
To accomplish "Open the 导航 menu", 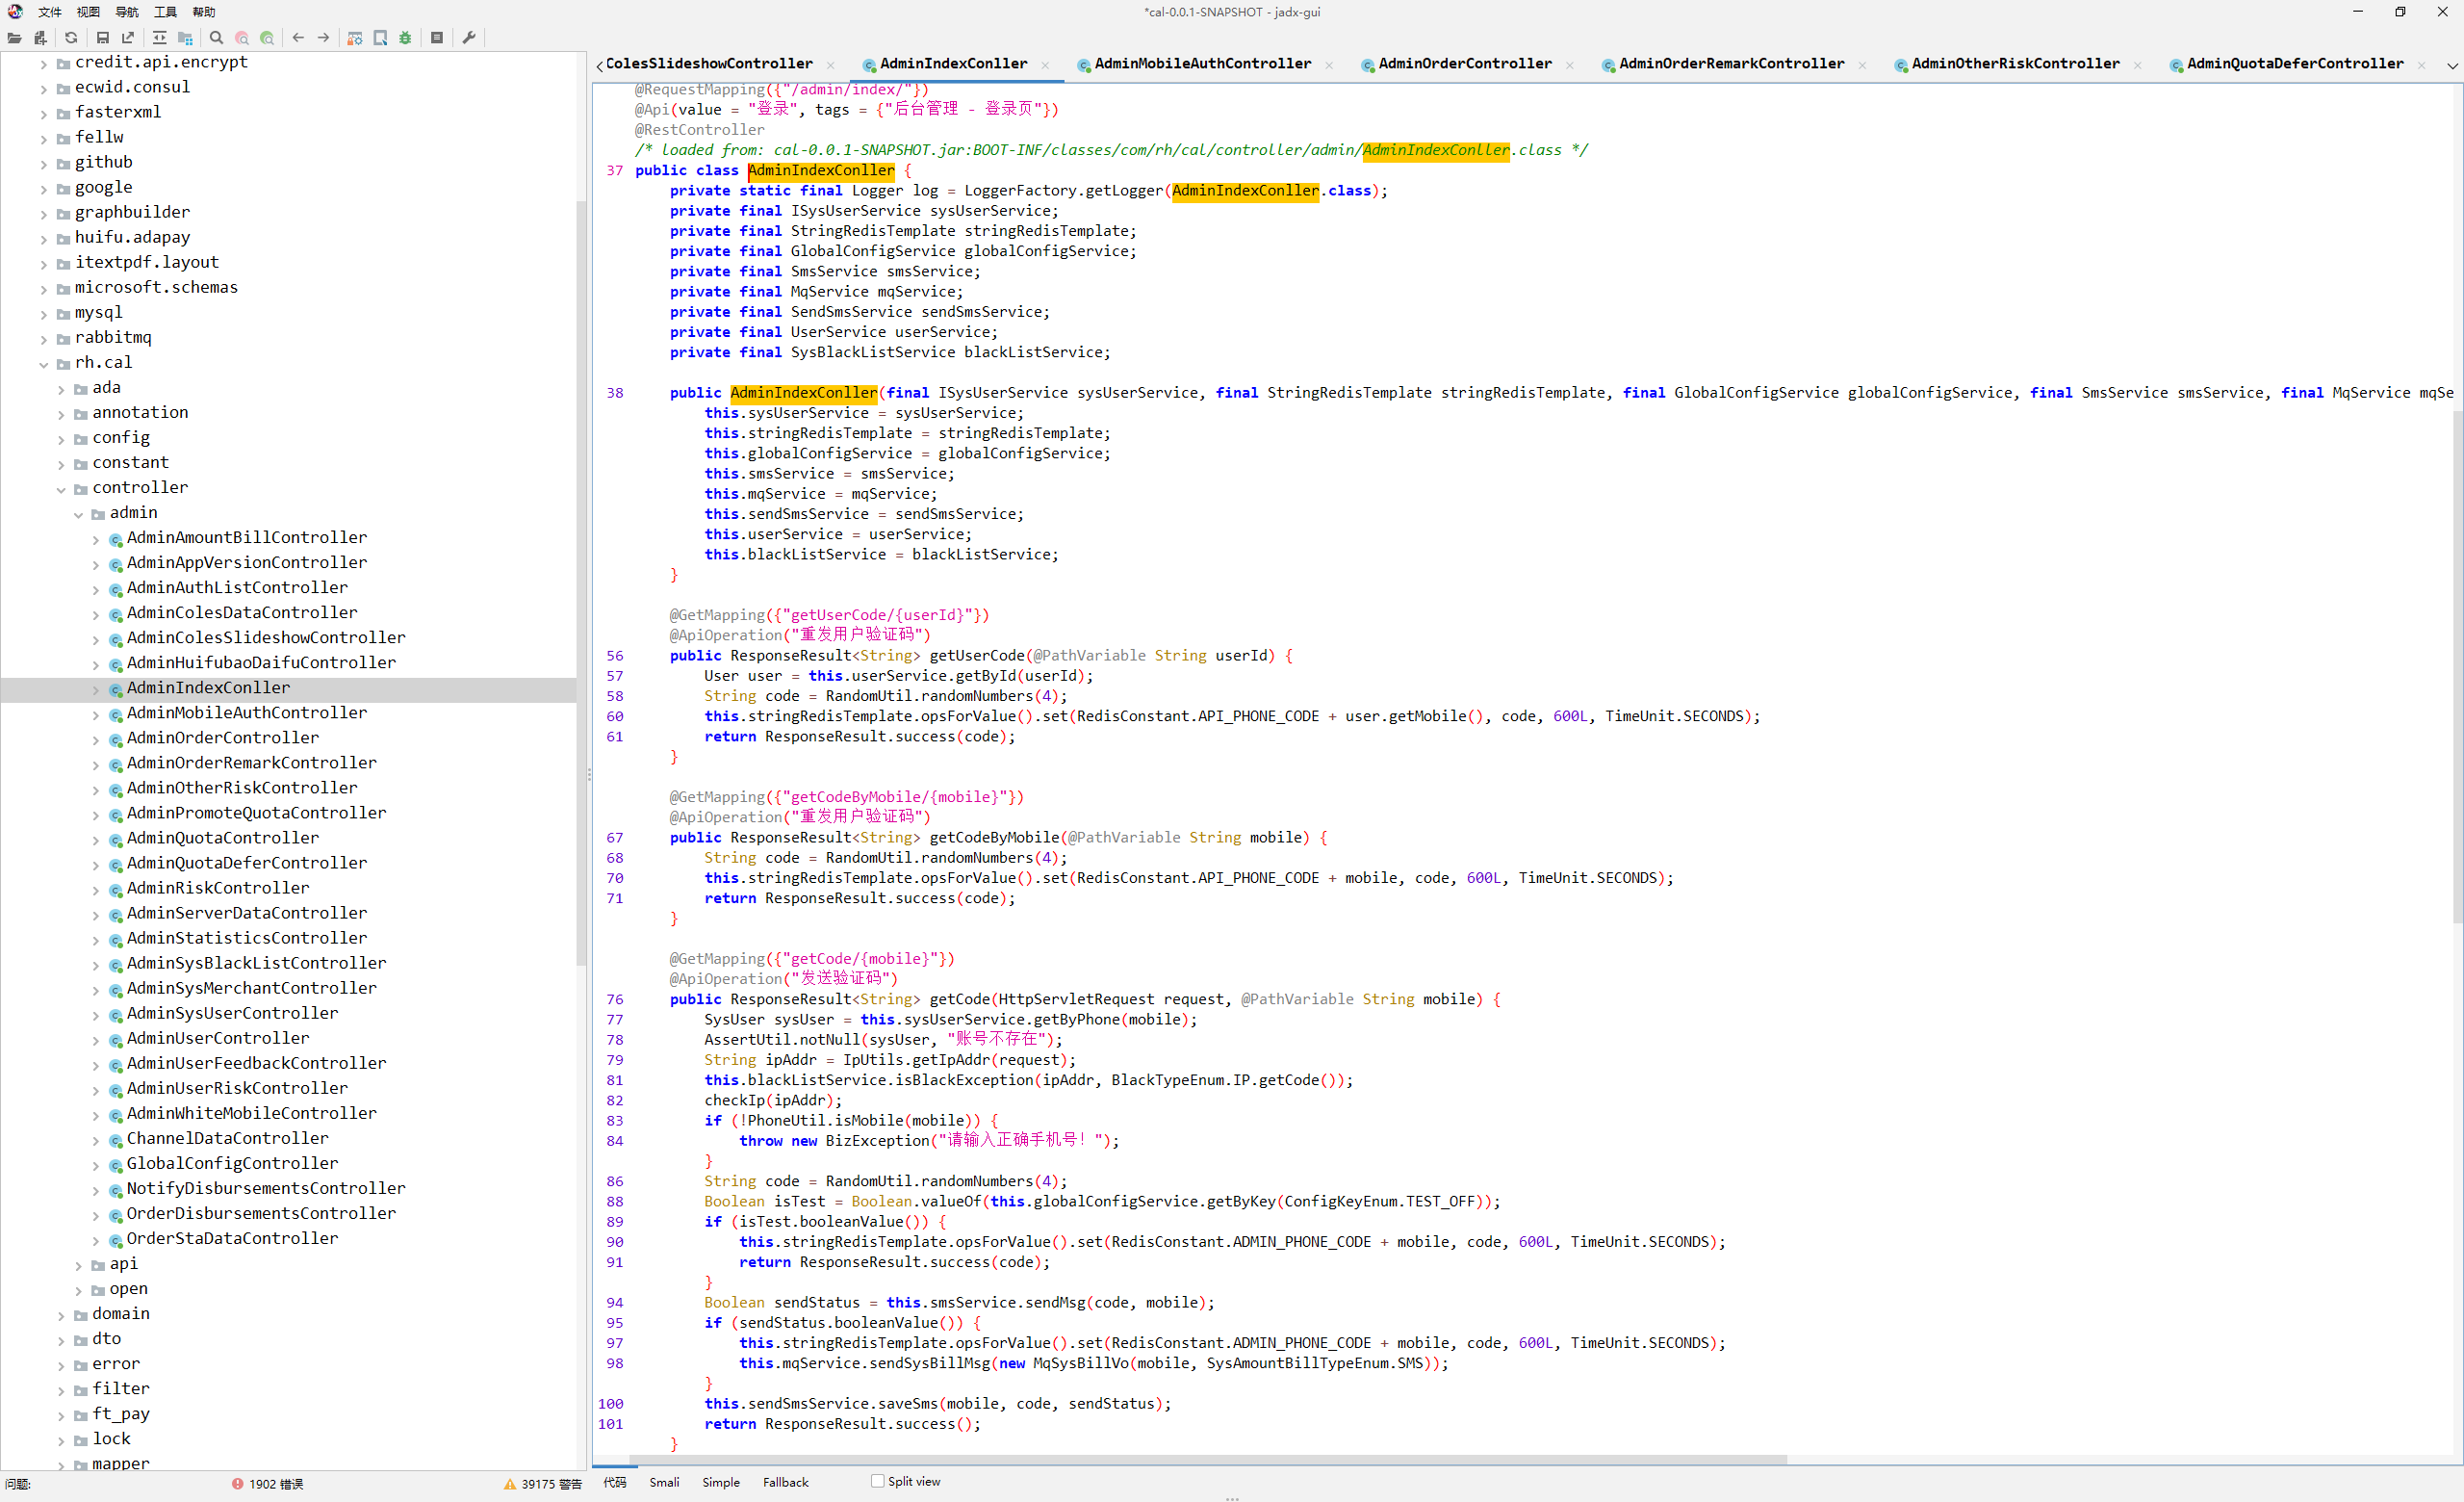I will pyautogui.click(x=127, y=12).
